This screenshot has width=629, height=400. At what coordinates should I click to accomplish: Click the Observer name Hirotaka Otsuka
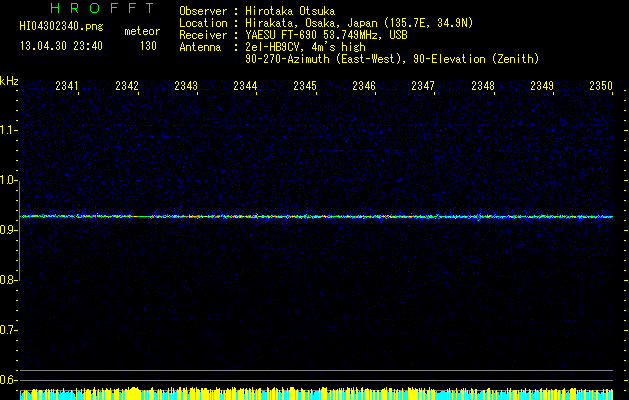pos(290,11)
